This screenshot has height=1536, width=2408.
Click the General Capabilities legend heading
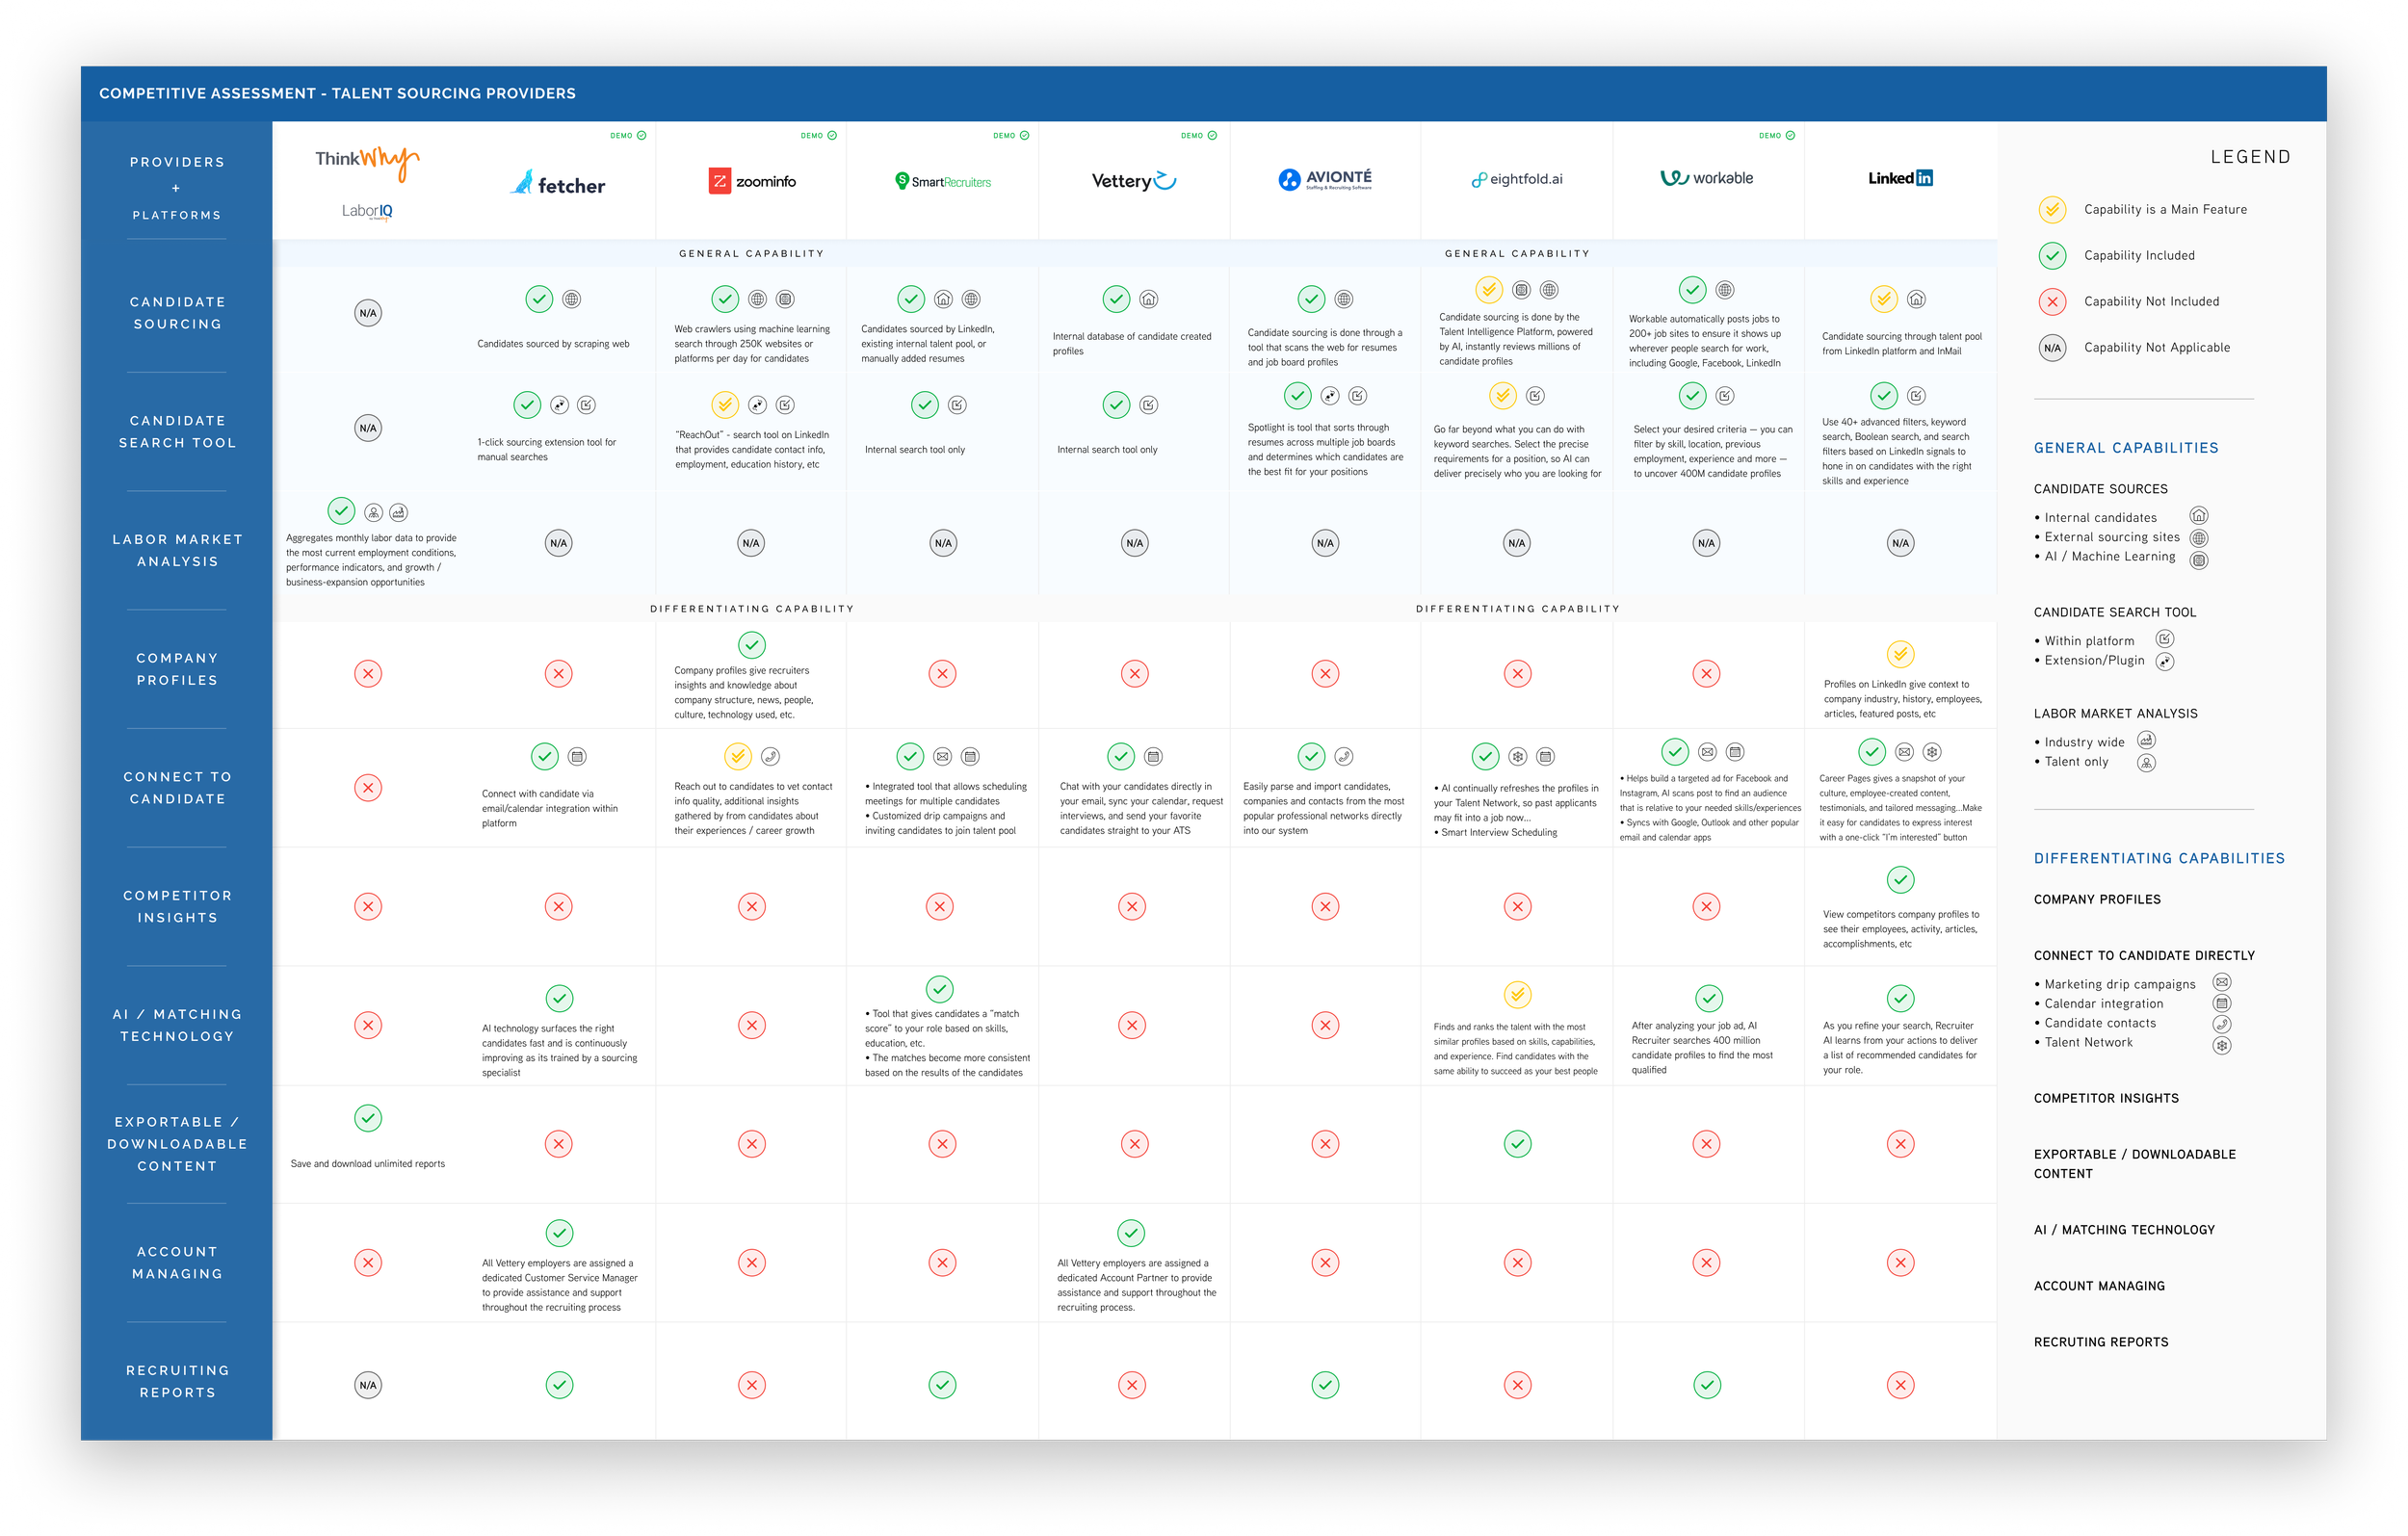(x=2125, y=448)
